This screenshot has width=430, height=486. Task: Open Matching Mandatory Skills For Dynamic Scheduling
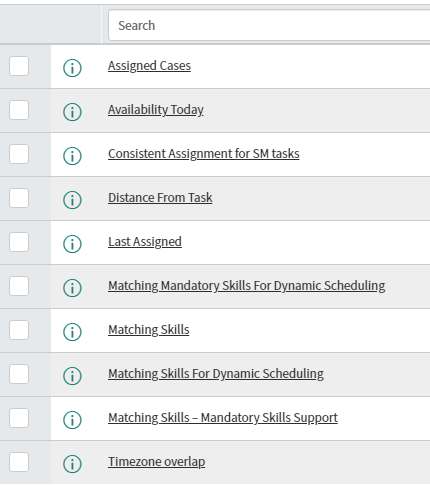247,286
